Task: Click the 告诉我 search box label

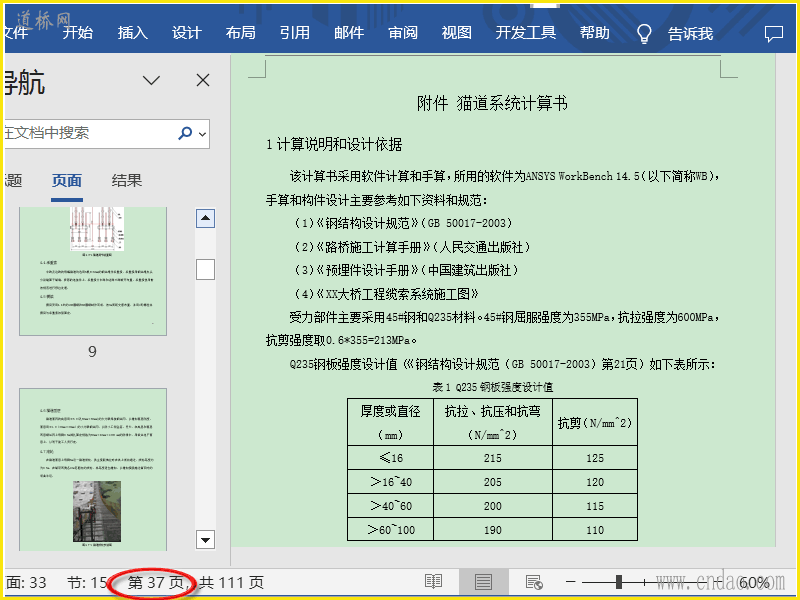Action: tap(690, 34)
